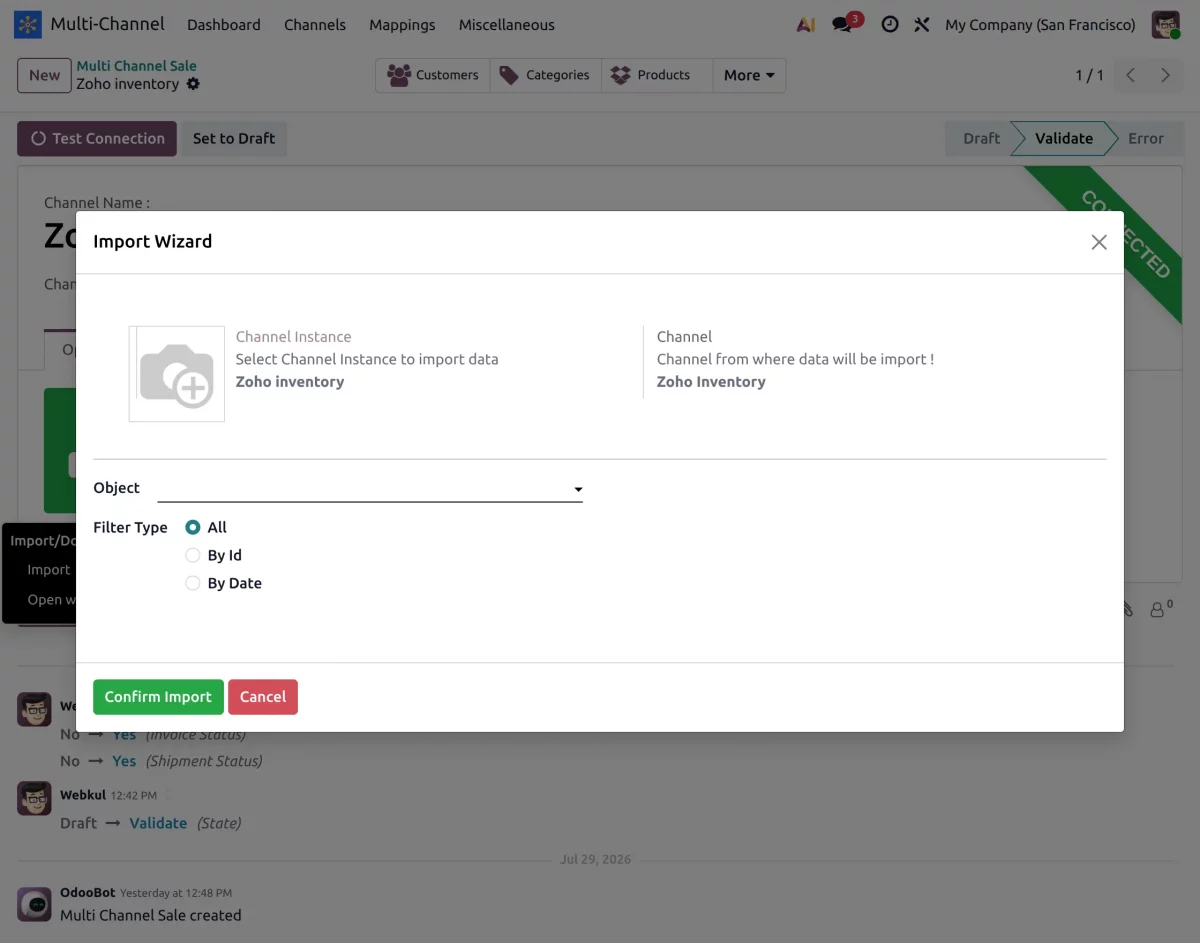Open the Mappings menu
This screenshot has width=1200, height=943.
(402, 25)
